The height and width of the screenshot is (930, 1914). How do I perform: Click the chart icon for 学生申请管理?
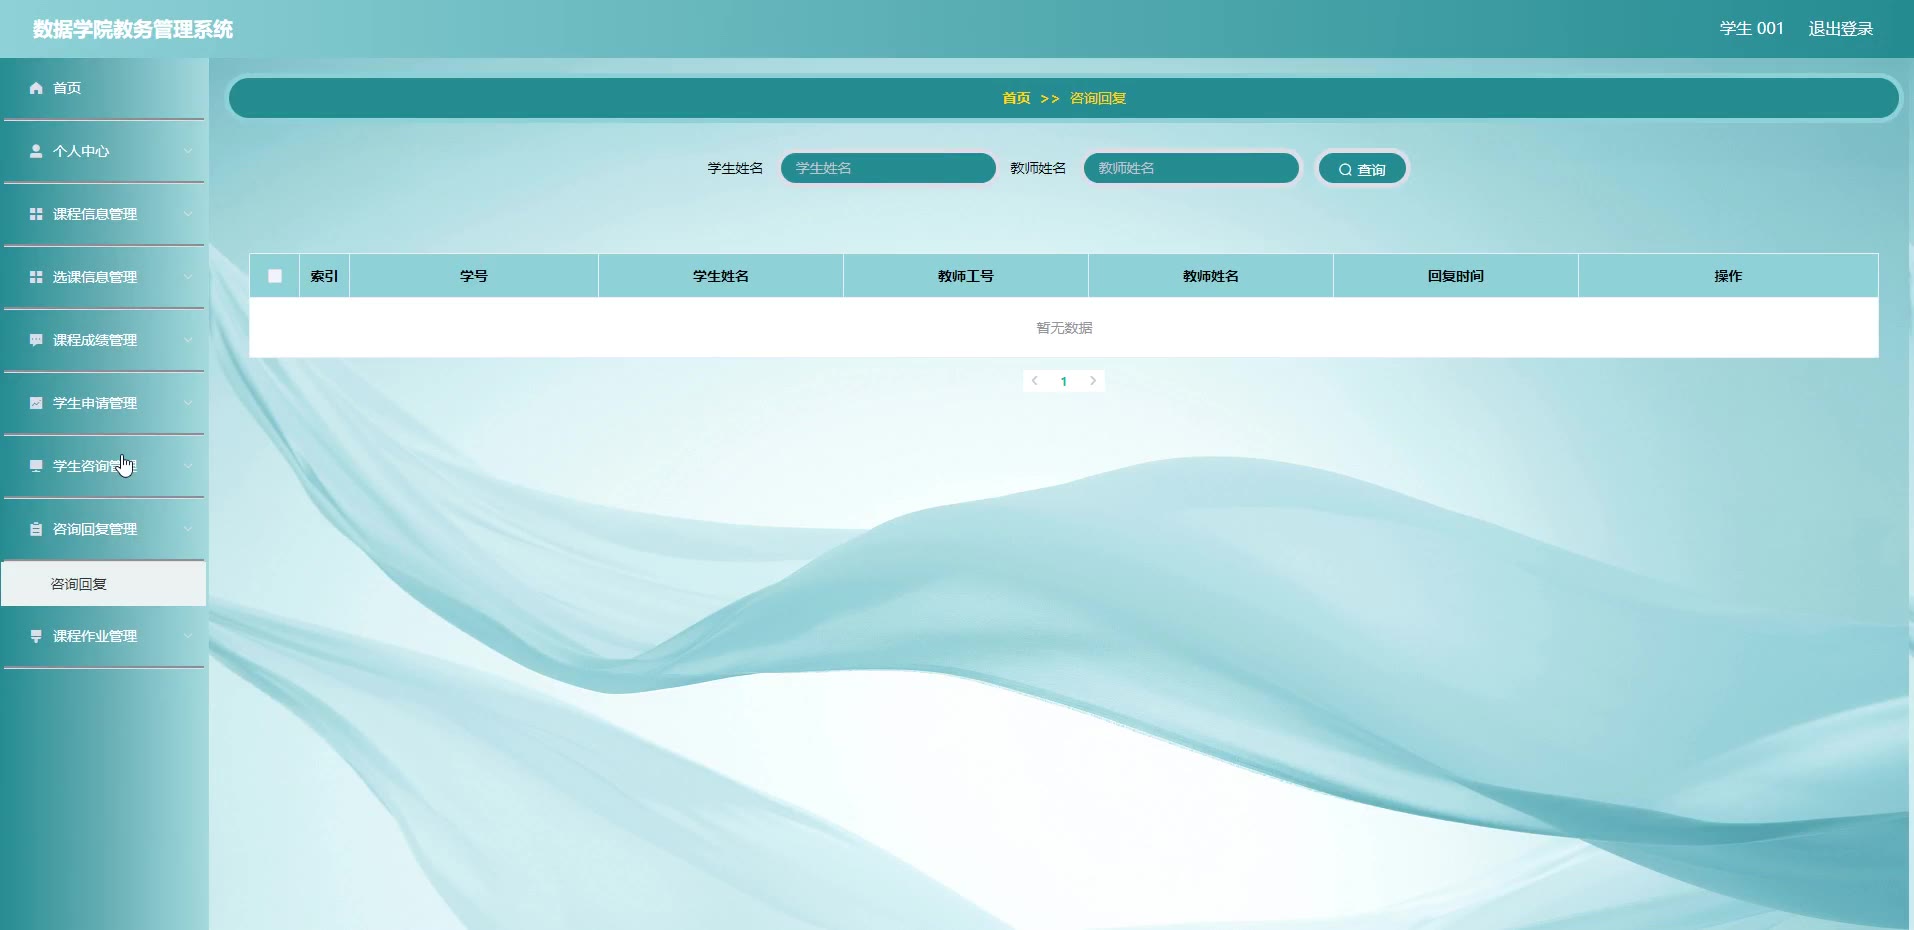point(36,403)
